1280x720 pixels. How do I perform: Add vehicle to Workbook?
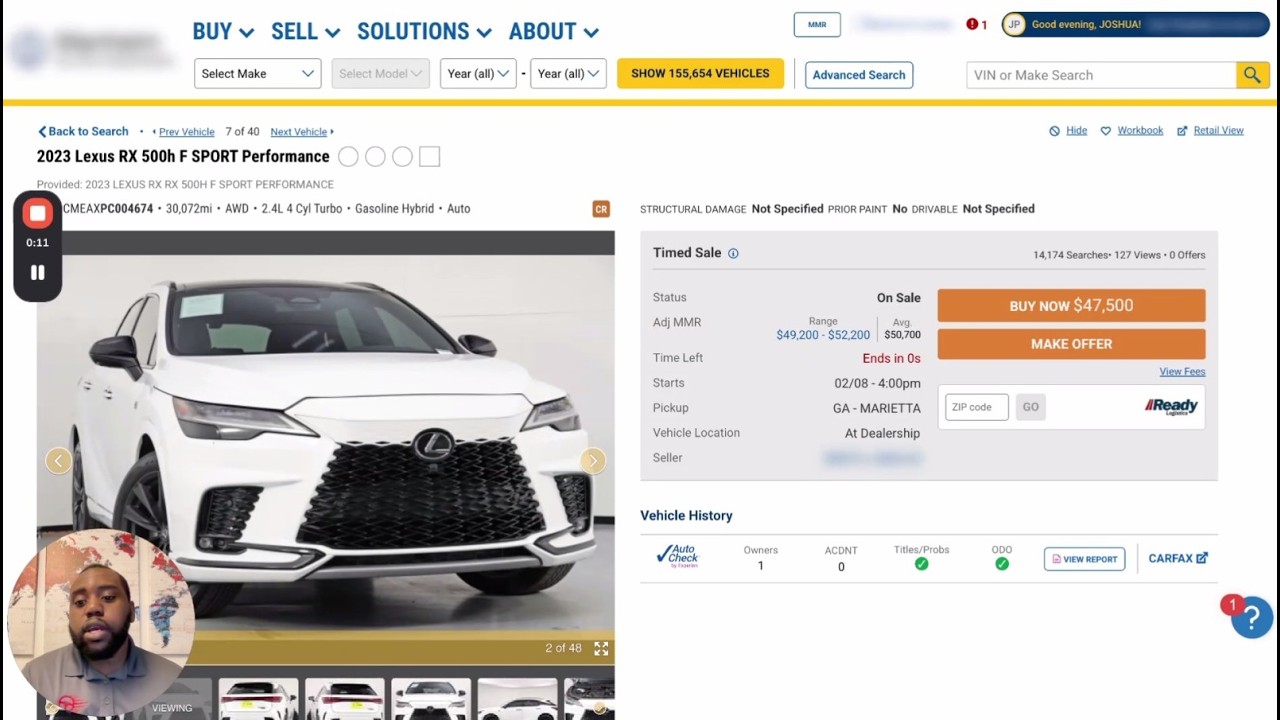[1132, 131]
